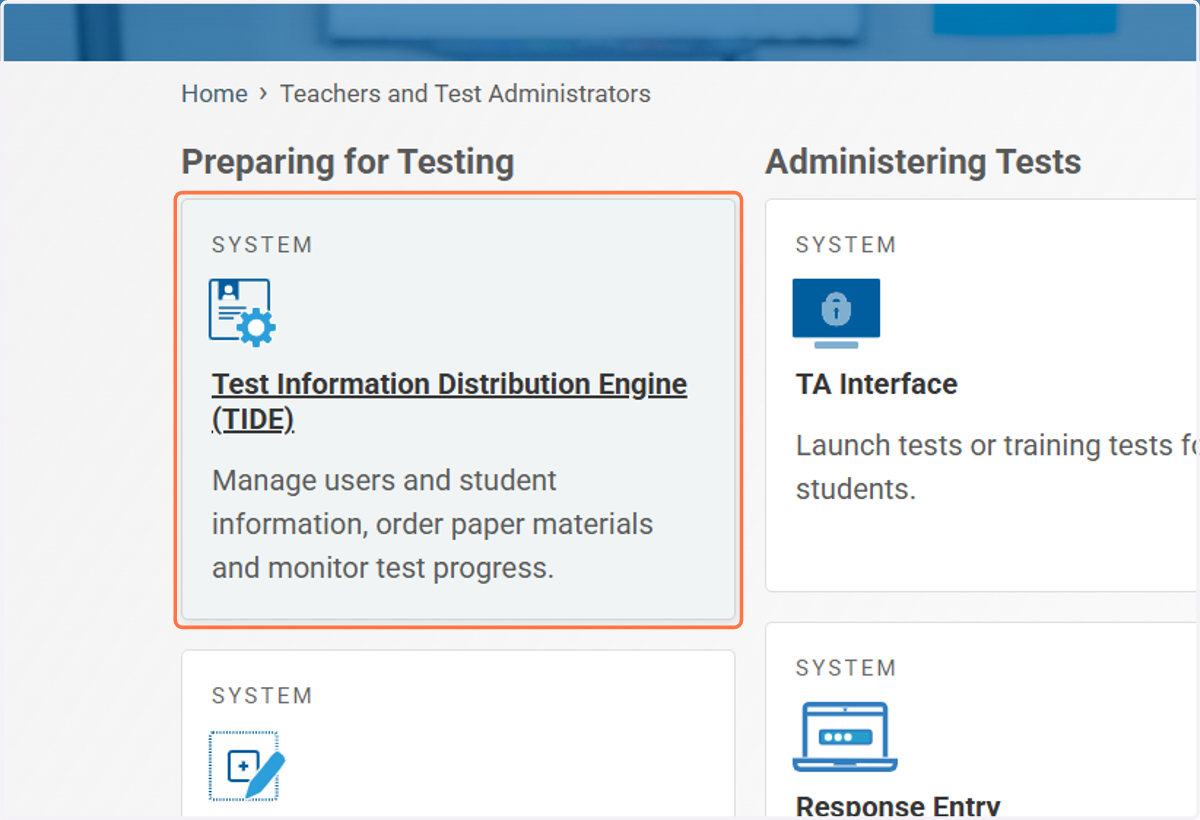The image size is (1200, 820).
Task: Open the TA Interface link
Action: pyautogui.click(x=876, y=384)
